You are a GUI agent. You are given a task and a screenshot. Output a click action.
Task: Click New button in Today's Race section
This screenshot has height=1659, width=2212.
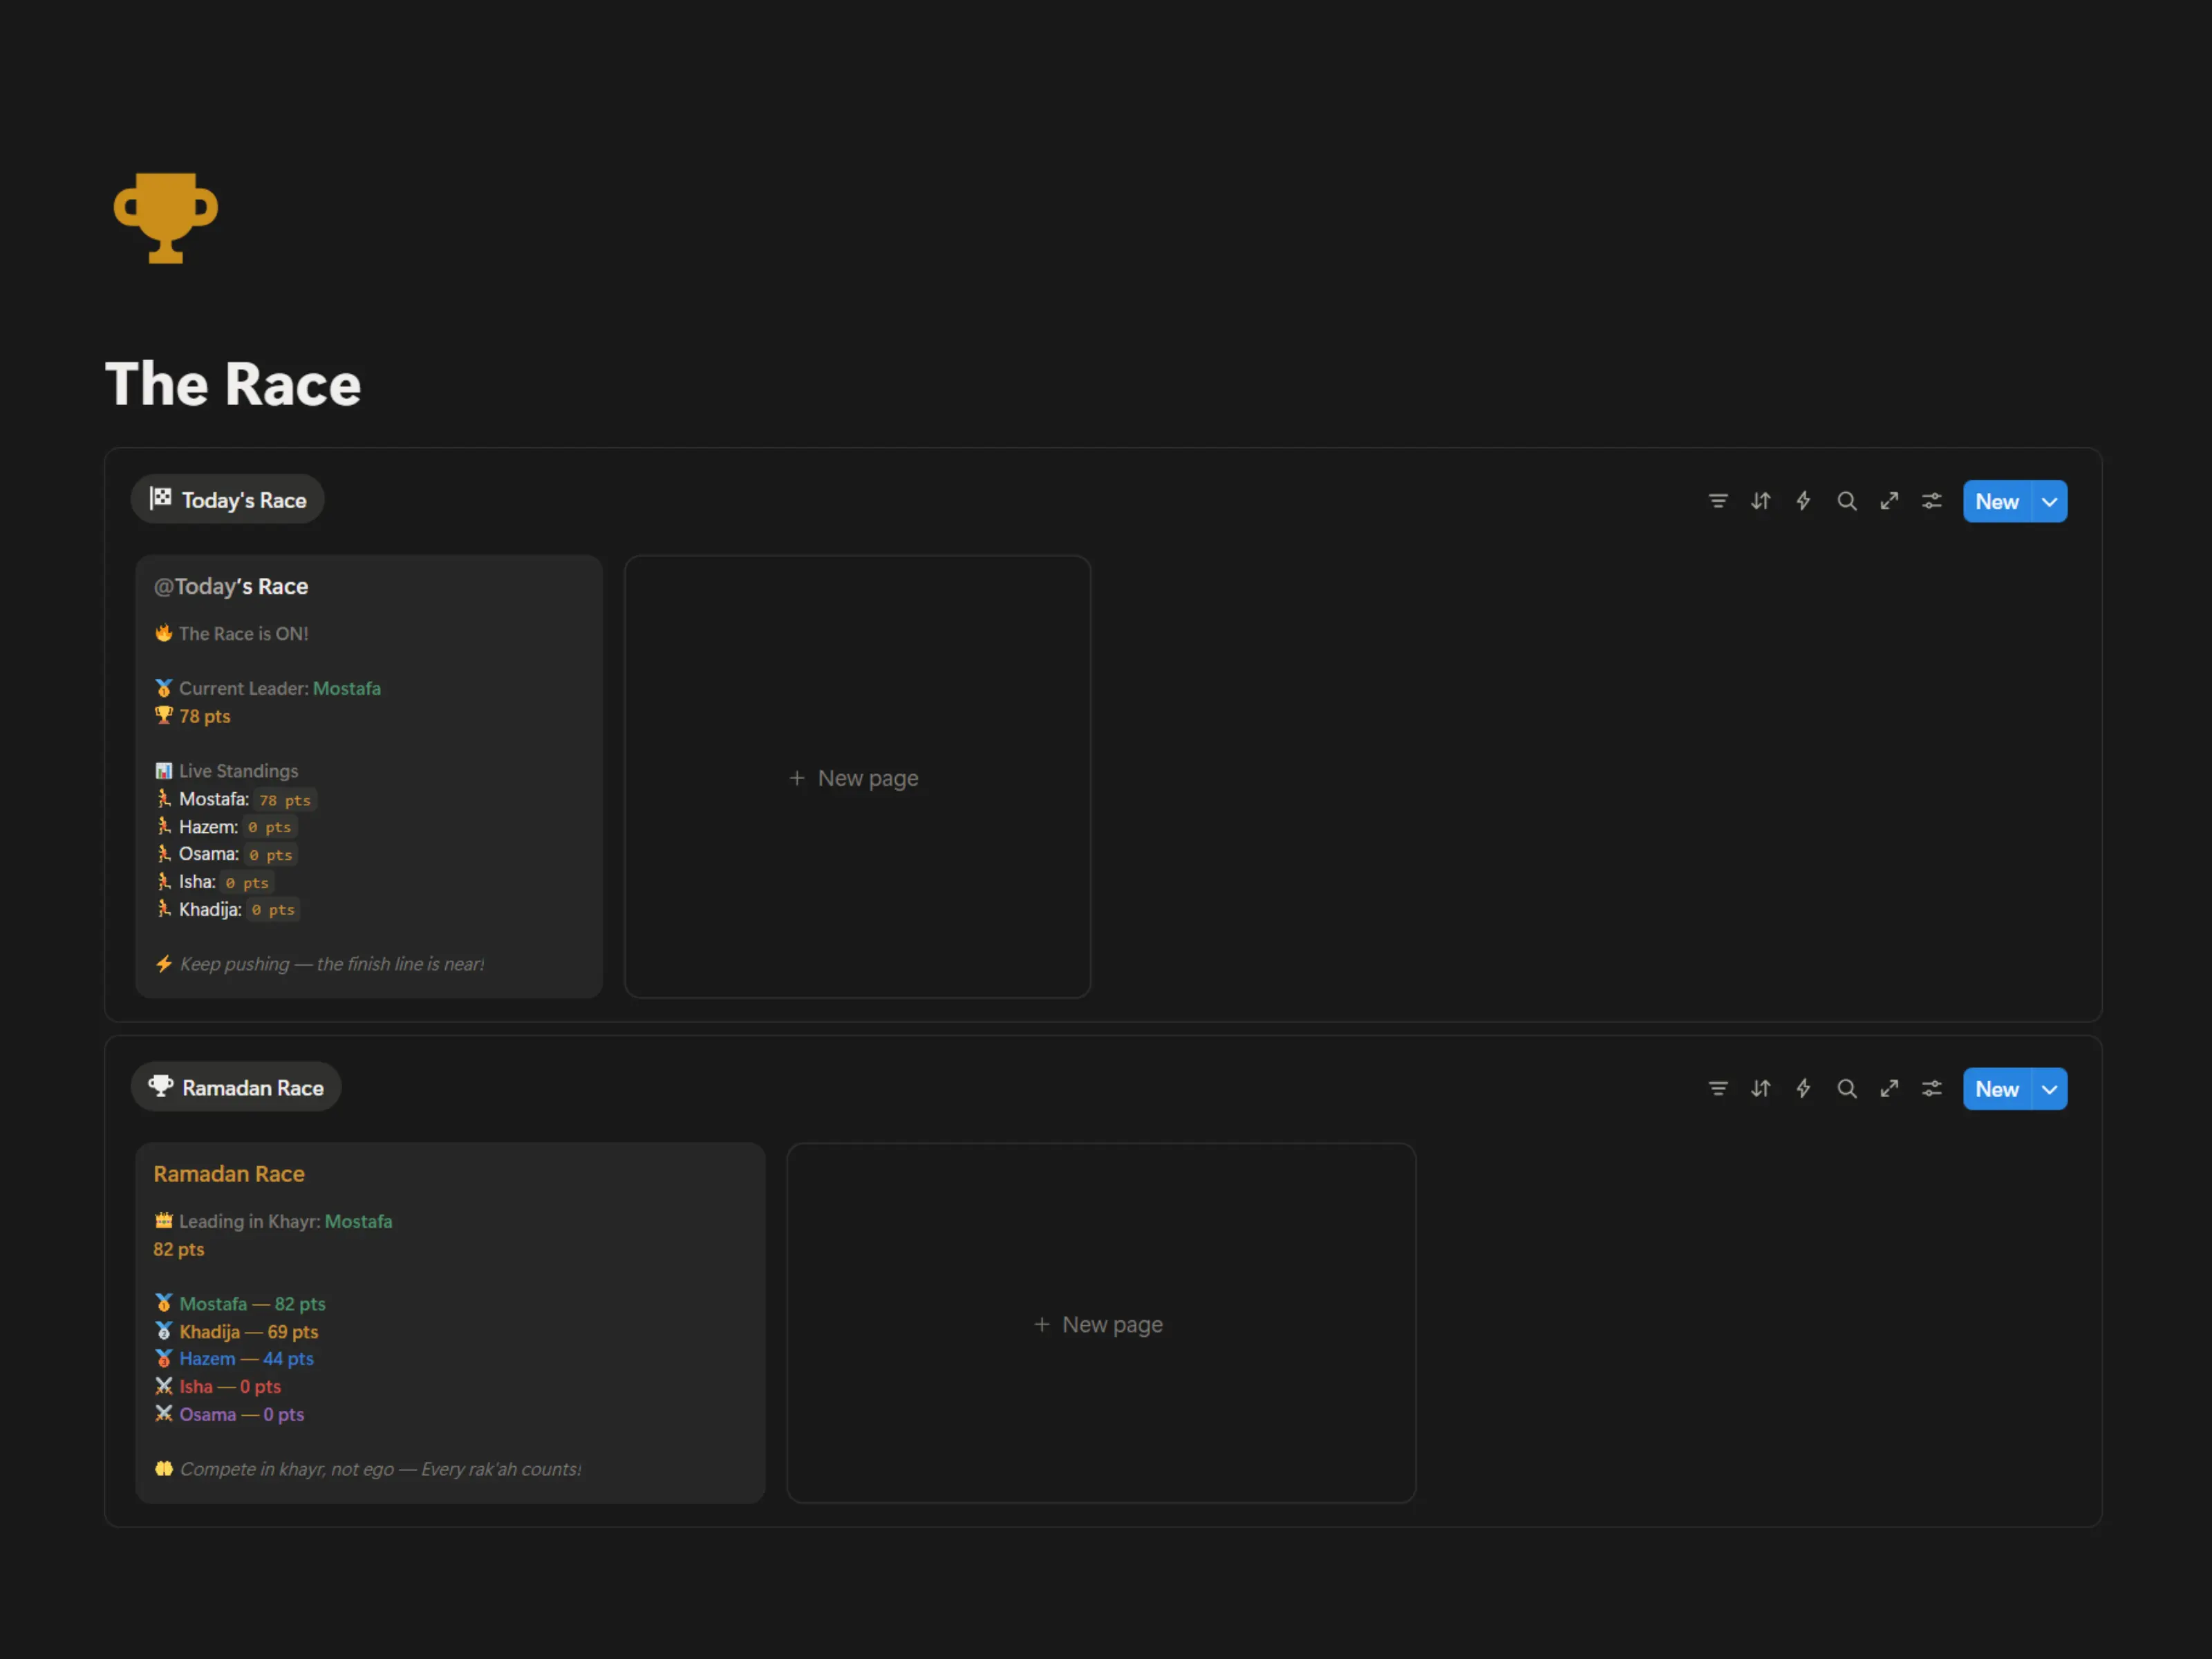tap(1996, 502)
